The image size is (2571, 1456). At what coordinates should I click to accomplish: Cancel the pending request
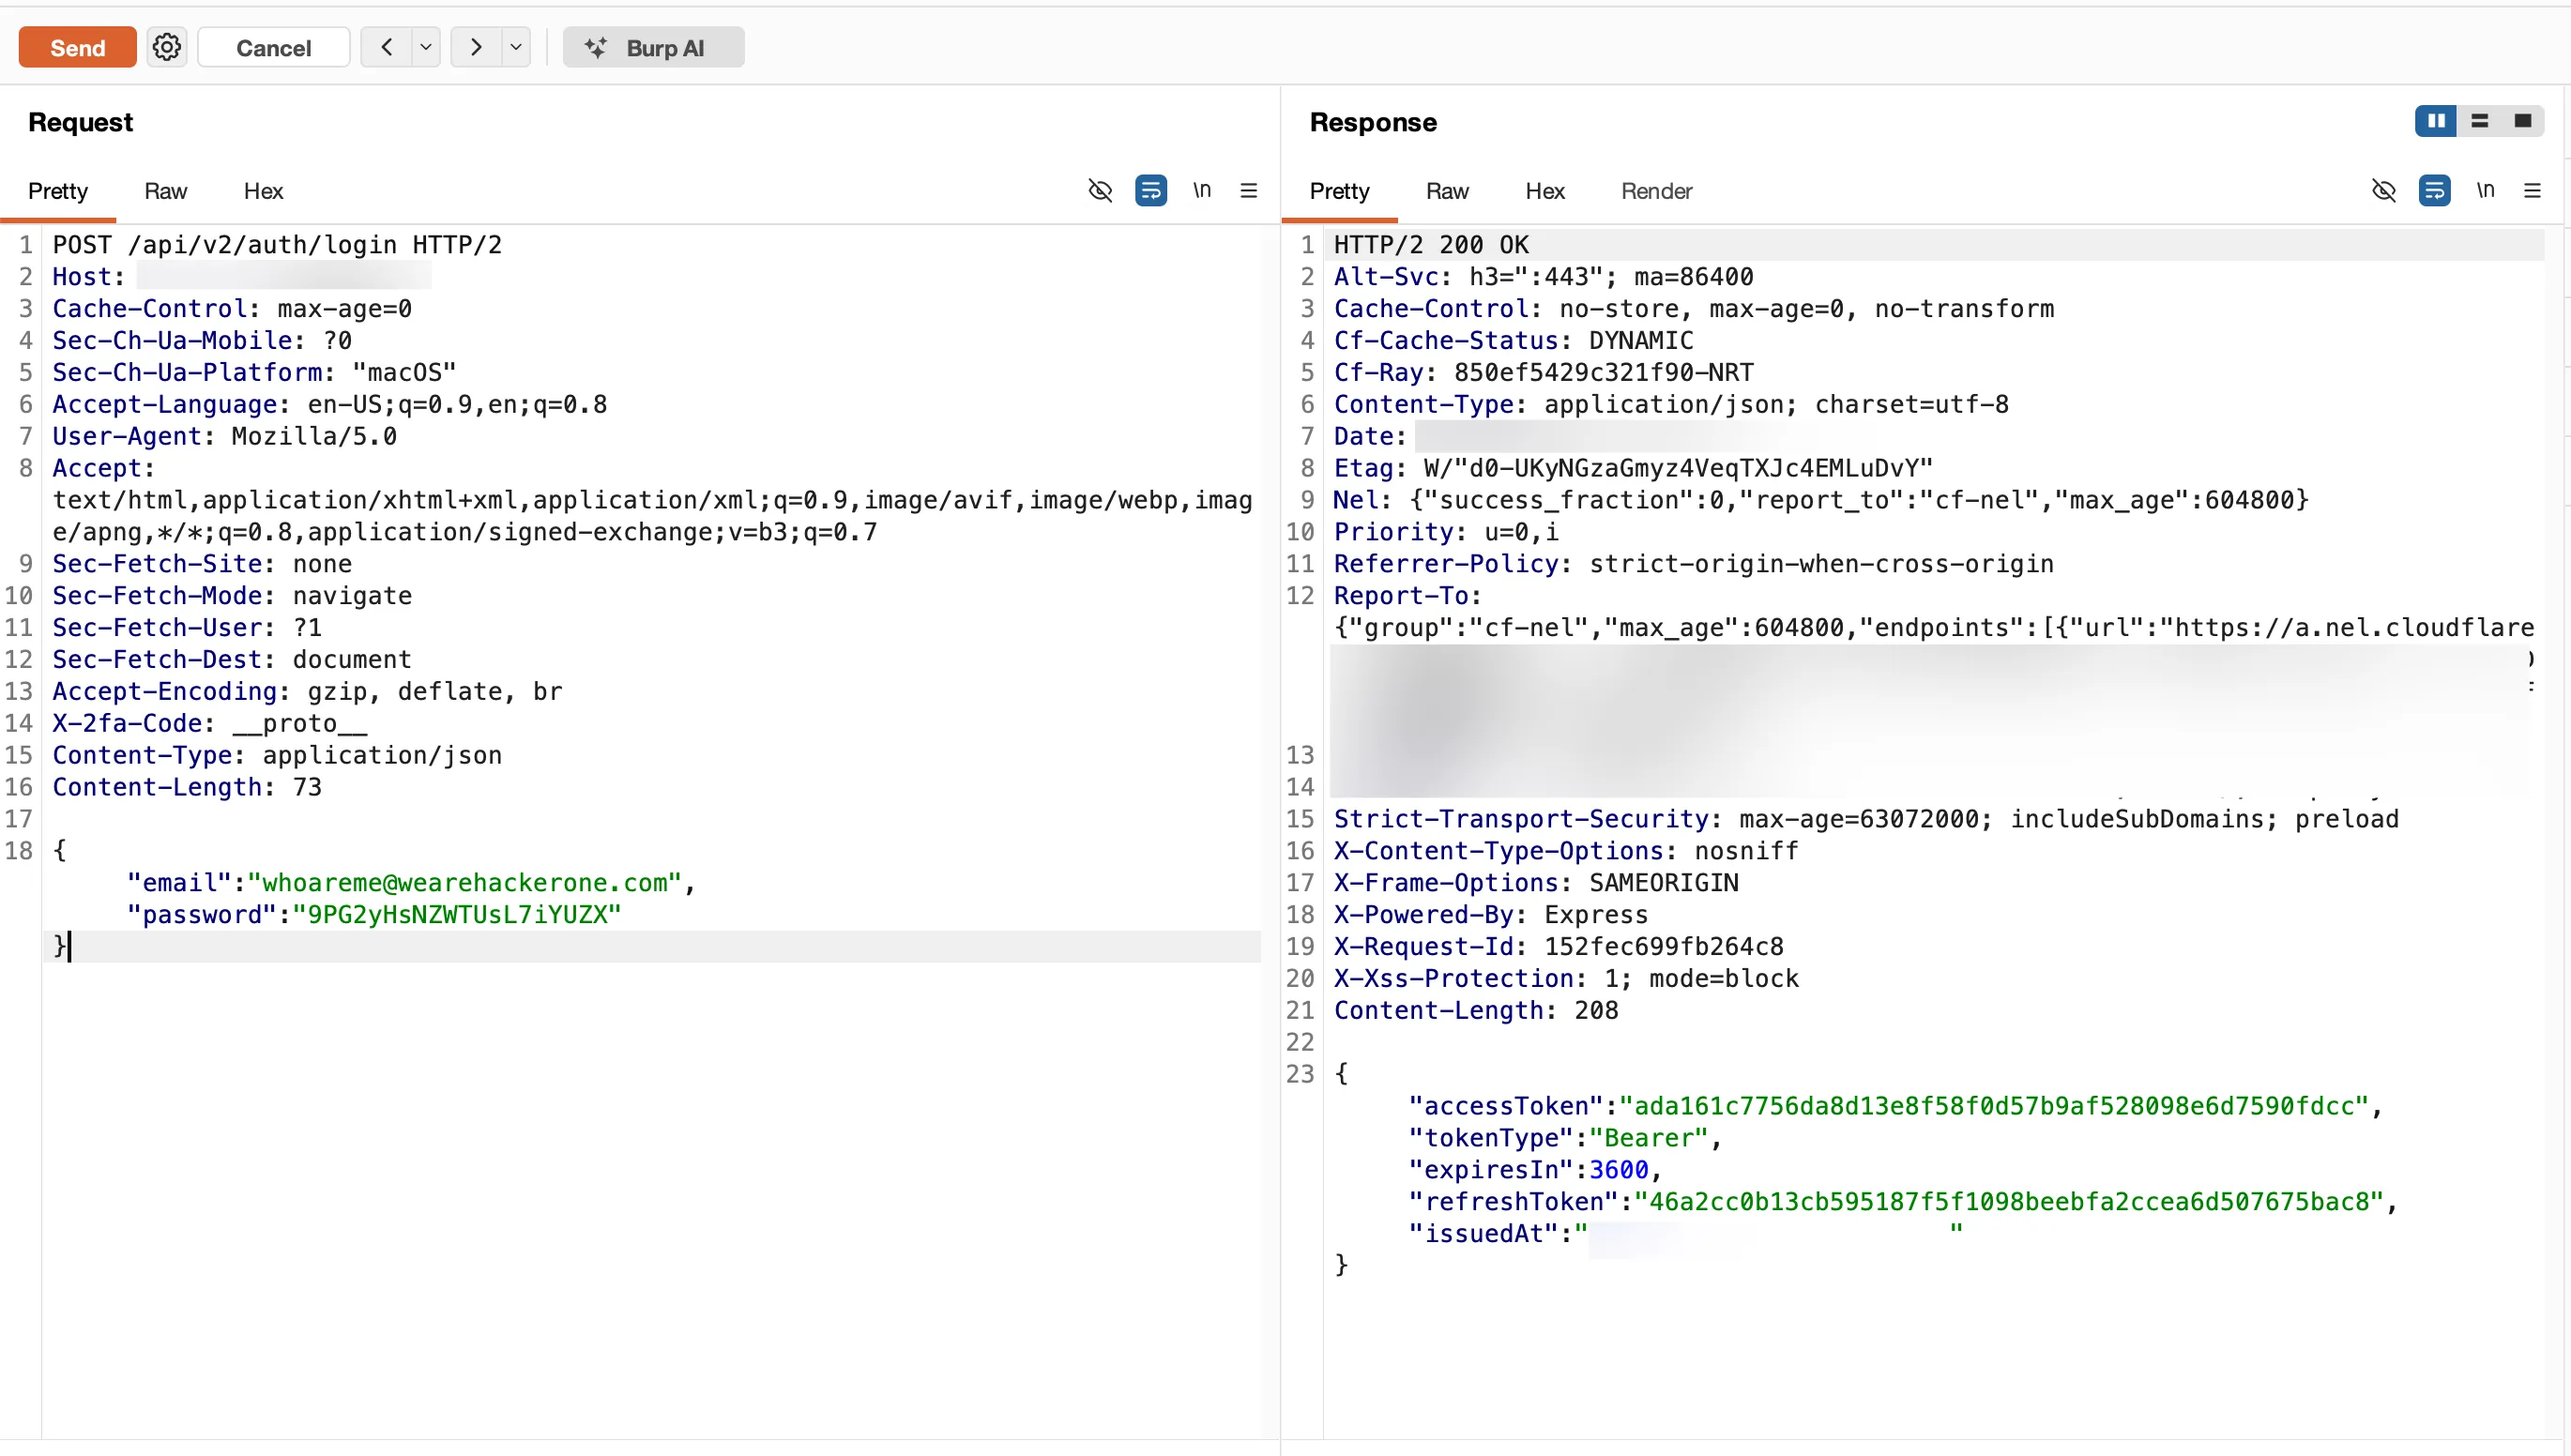pos(273,47)
